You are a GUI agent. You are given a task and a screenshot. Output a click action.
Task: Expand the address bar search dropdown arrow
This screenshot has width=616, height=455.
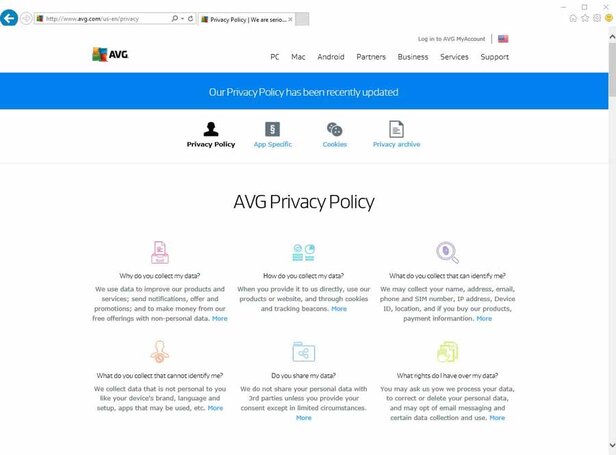tap(182, 19)
